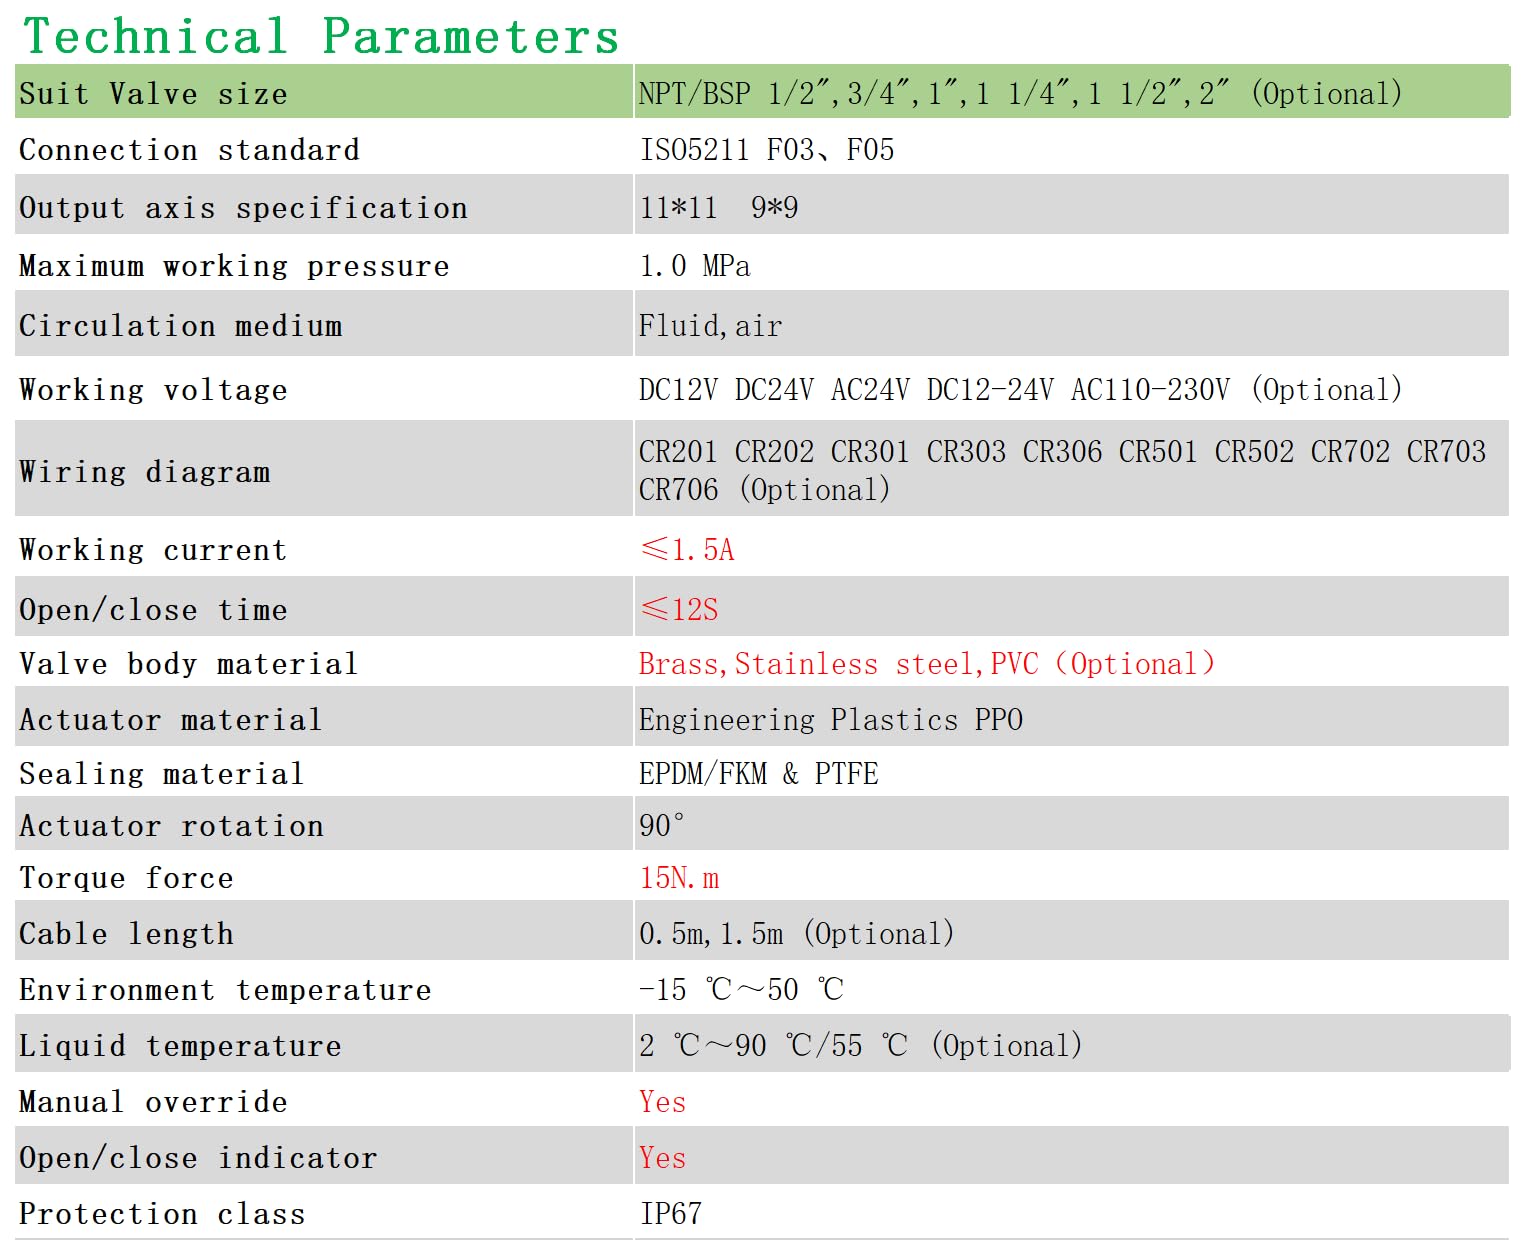Viewport: 1526px width, 1255px height.
Task: Click the red "Yes" for Open/close indicator
Action: (662, 1158)
